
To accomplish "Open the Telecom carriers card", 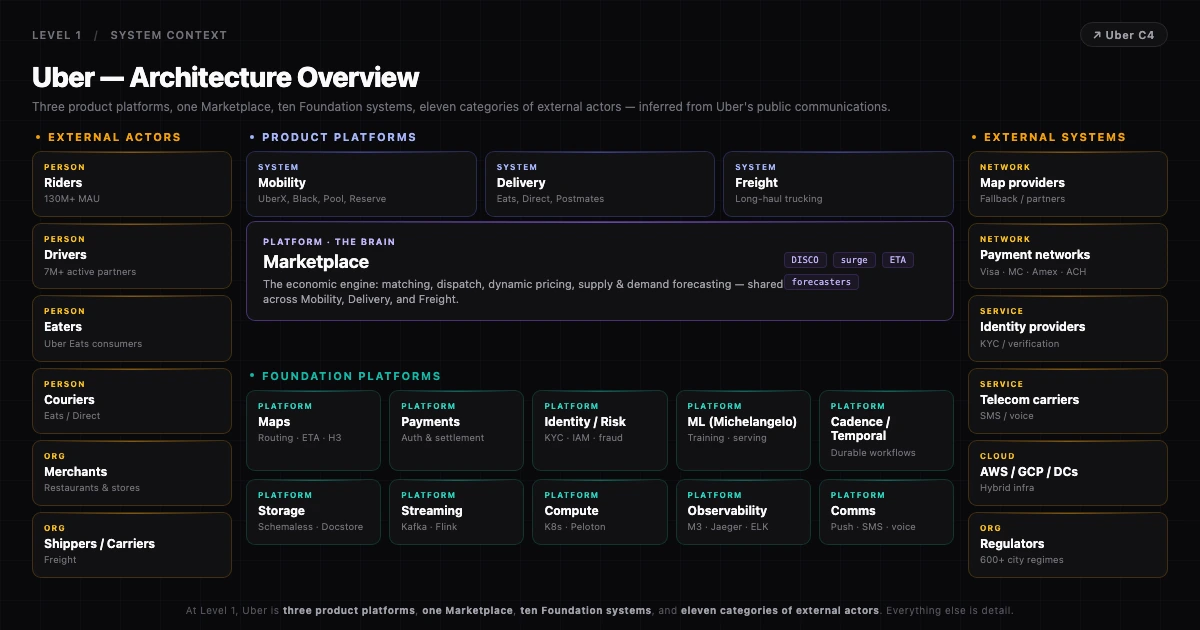I will click(1068, 400).
